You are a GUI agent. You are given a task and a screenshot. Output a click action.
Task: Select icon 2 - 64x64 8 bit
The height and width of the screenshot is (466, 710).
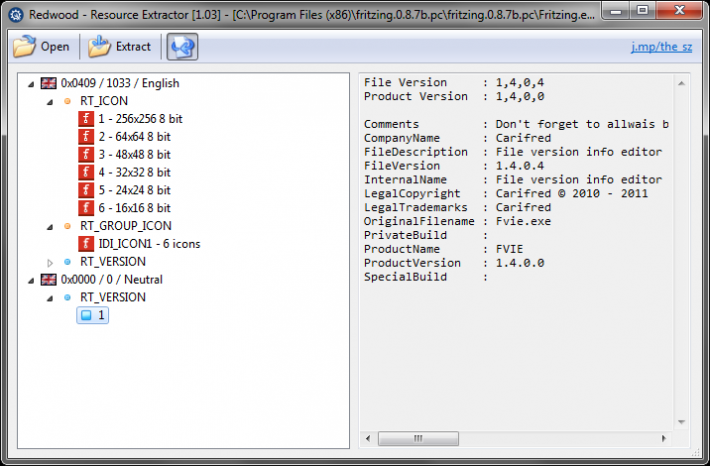tap(134, 136)
